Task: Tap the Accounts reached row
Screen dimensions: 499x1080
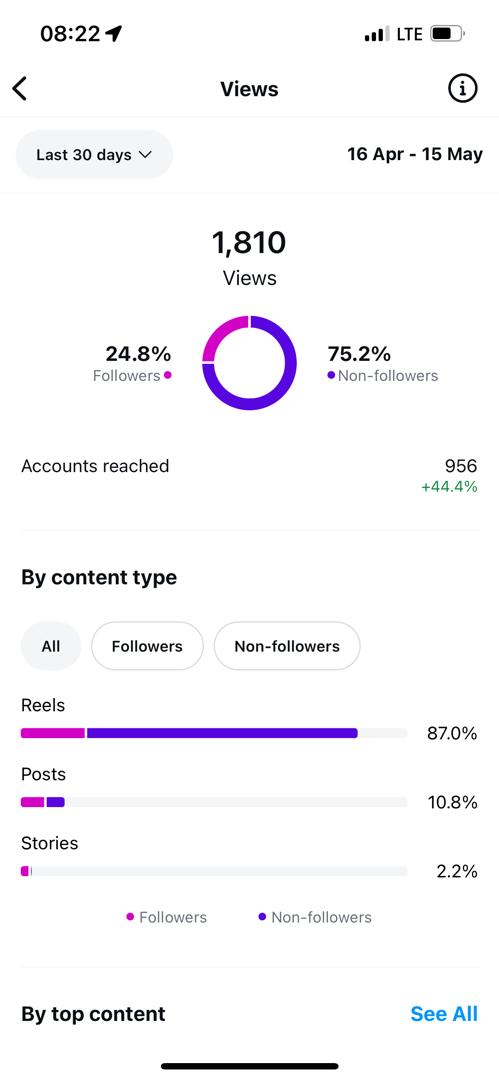Action: coord(250,475)
